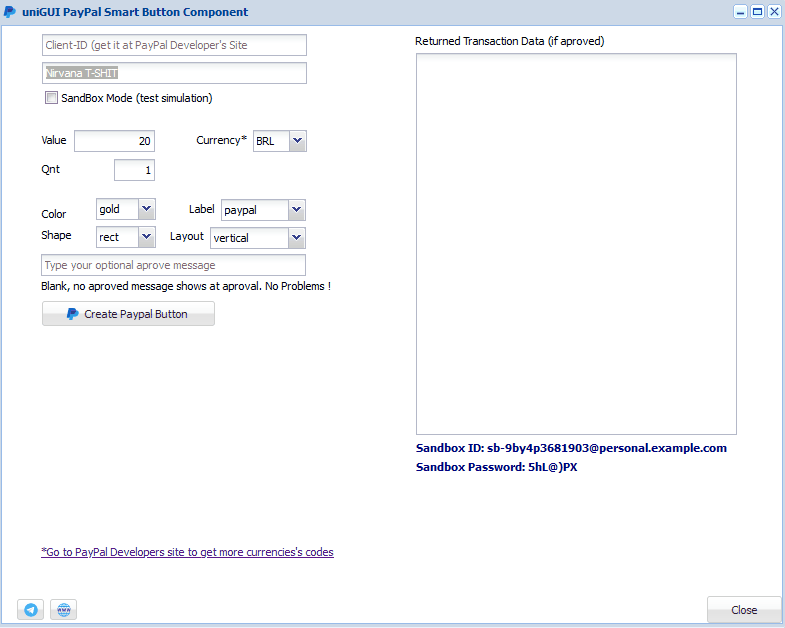Open the website globe icon button
Viewport: 785px width, 628px height.
point(64,609)
